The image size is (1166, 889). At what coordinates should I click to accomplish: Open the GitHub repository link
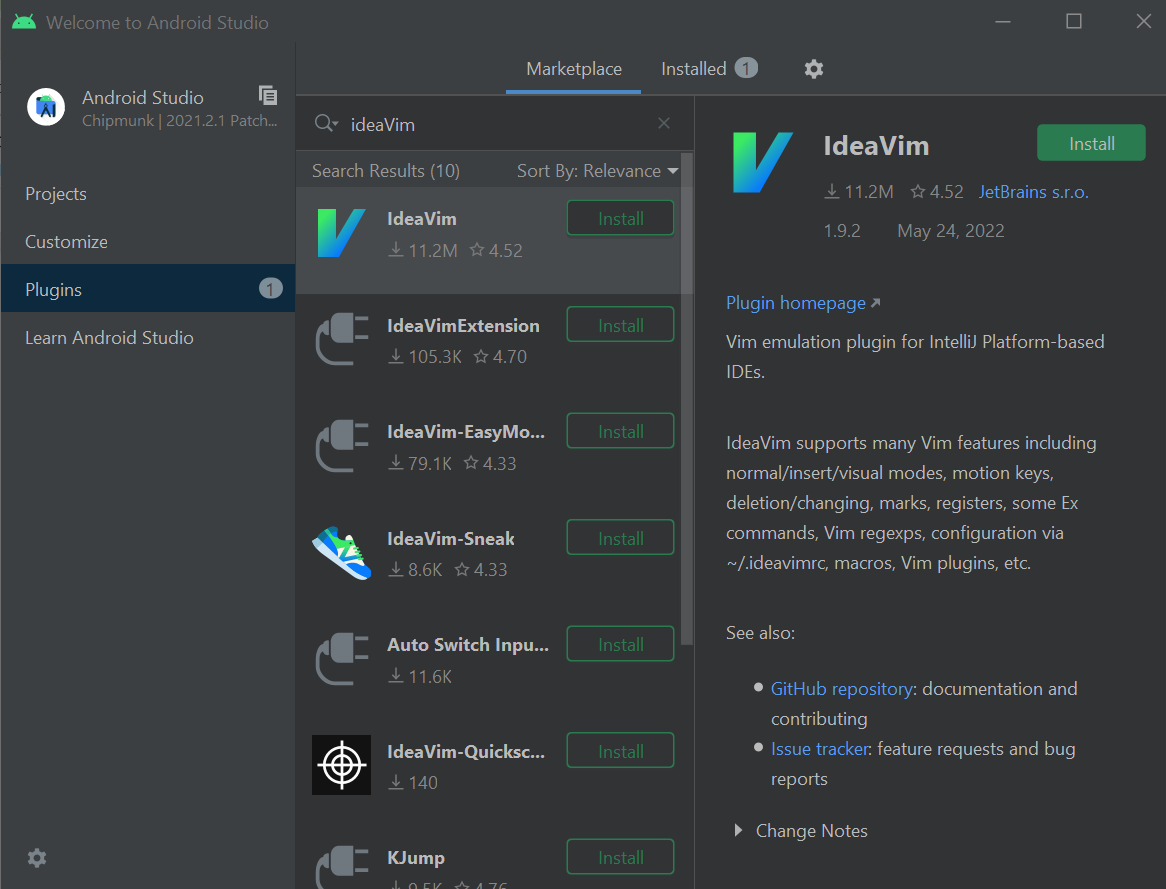coord(841,689)
